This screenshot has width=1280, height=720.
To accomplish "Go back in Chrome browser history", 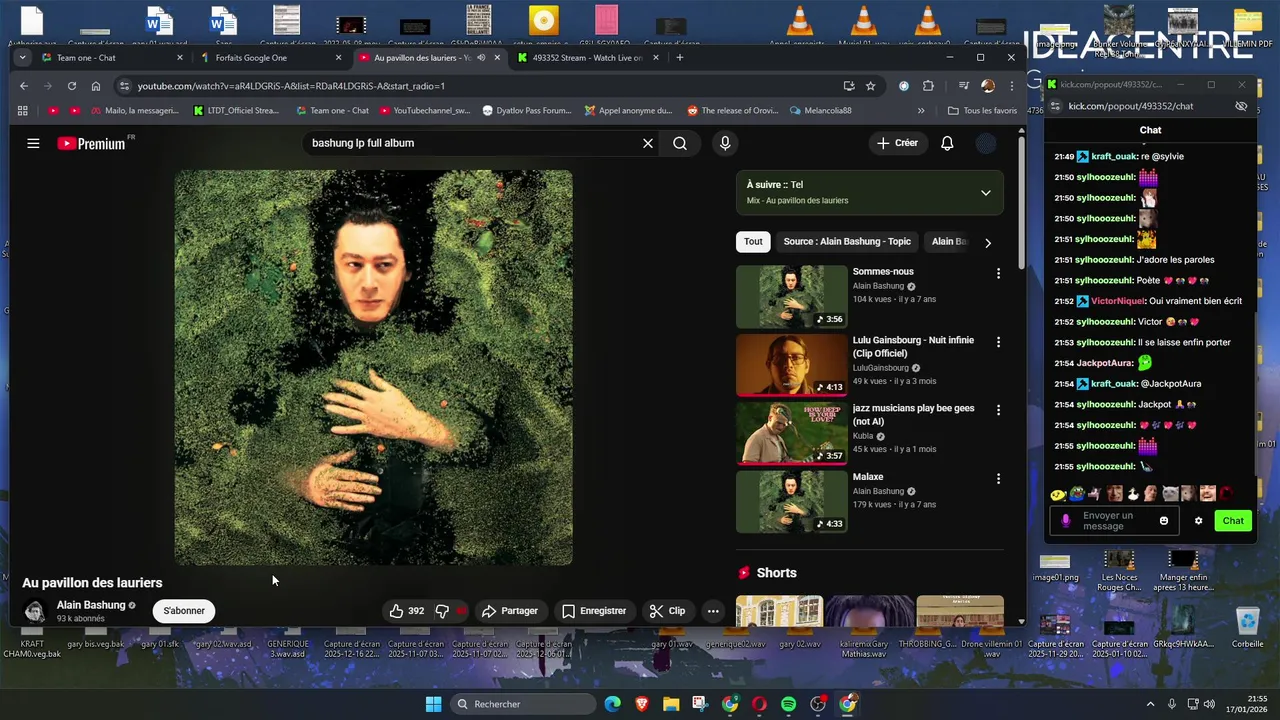I will (x=24, y=86).
